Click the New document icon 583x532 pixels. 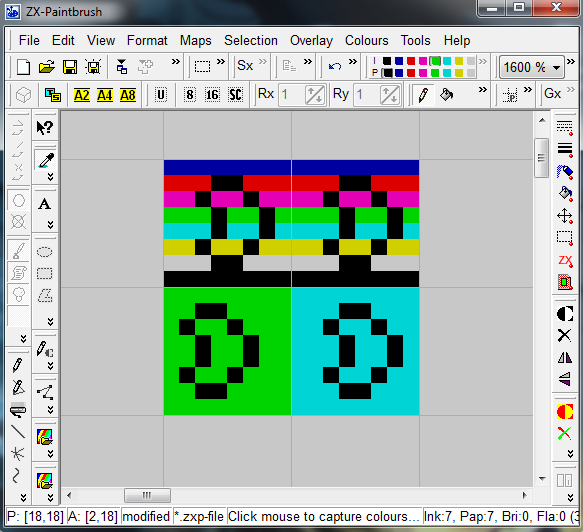pos(23,67)
